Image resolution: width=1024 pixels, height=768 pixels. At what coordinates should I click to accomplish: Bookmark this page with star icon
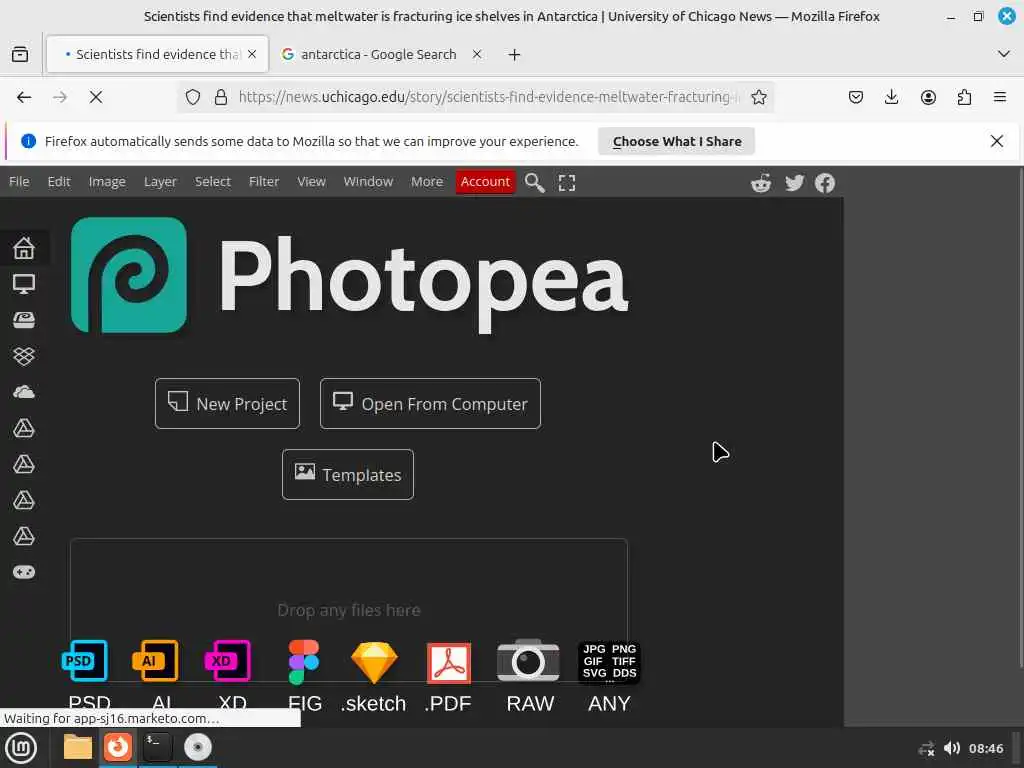click(x=758, y=97)
